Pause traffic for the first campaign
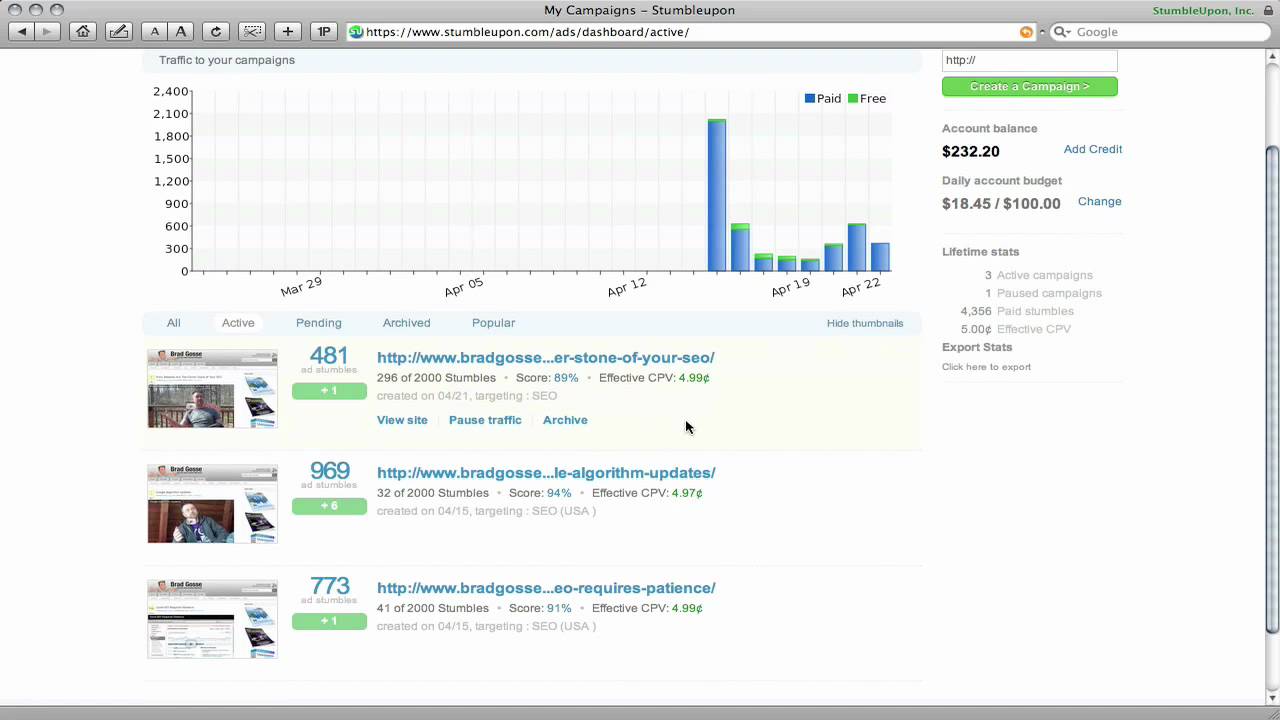Viewport: 1280px width, 720px height. click(x=485, y=420)
